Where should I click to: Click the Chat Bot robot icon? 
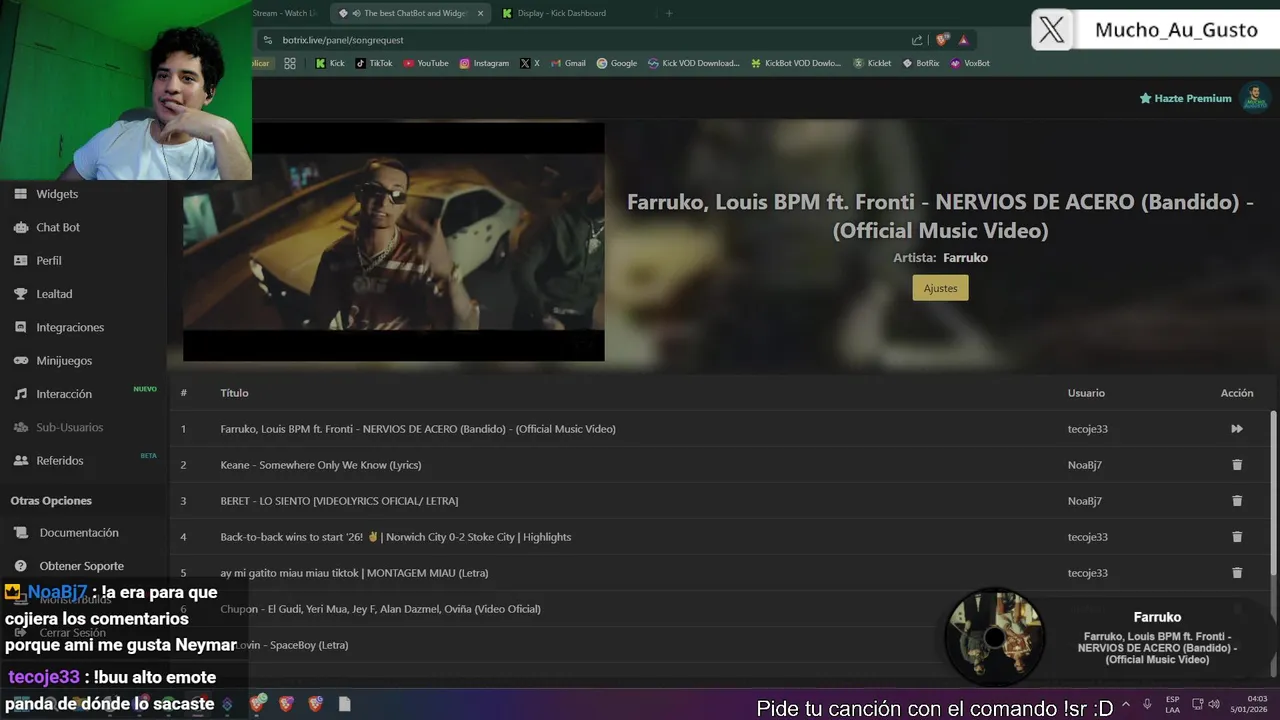tap(20, 227)
